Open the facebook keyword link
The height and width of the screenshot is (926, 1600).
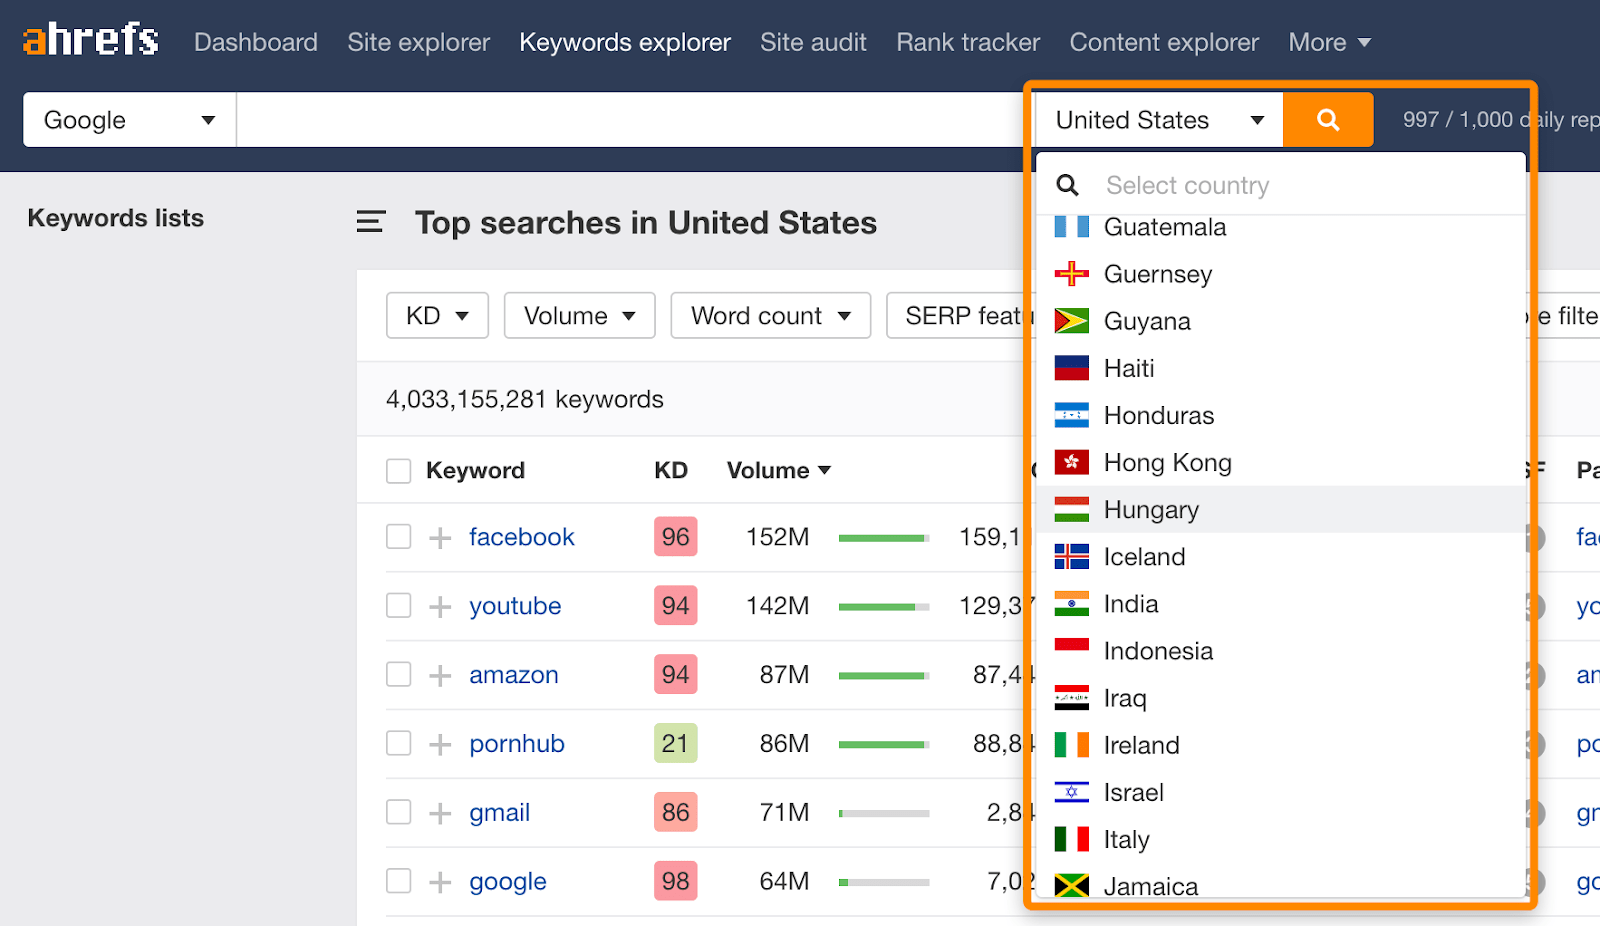coord(522,537)
